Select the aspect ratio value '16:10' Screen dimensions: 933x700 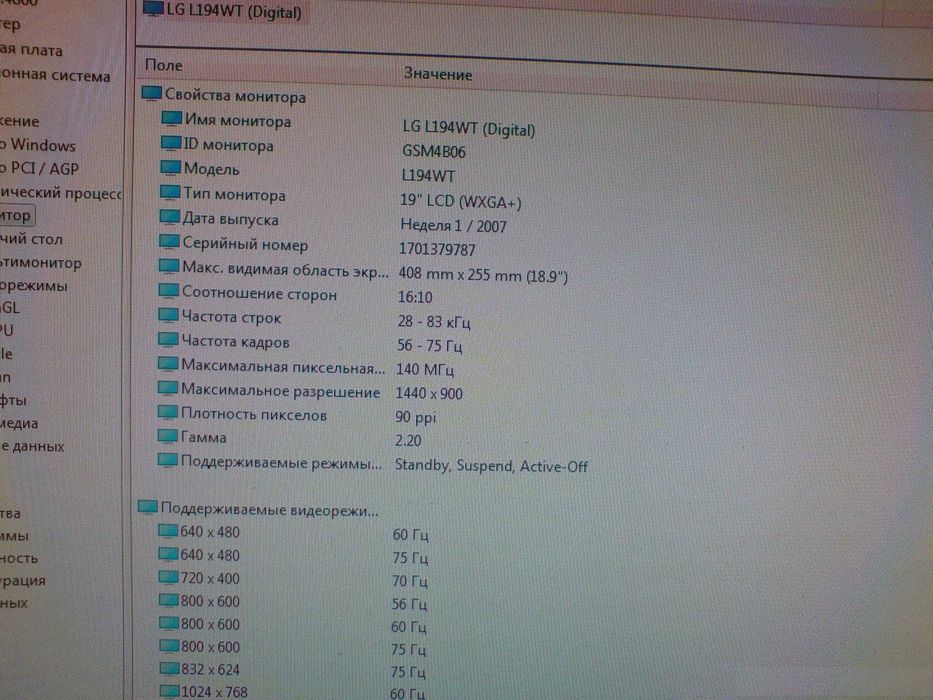[415, 296]
